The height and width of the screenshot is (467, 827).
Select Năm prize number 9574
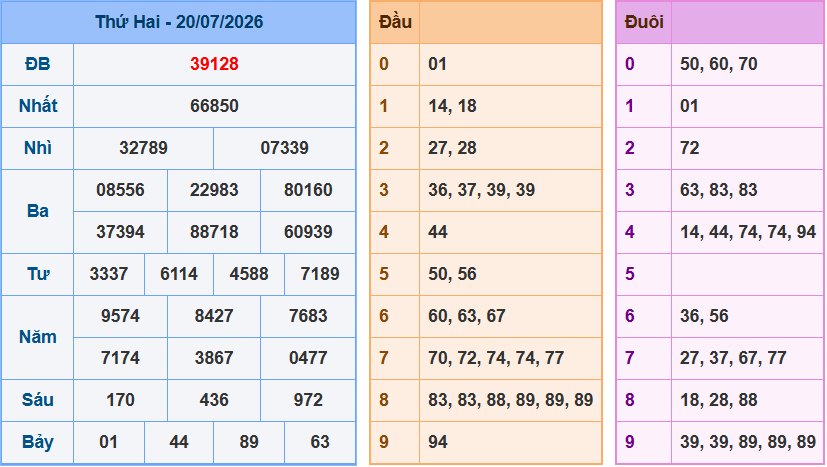coord(120,316)
